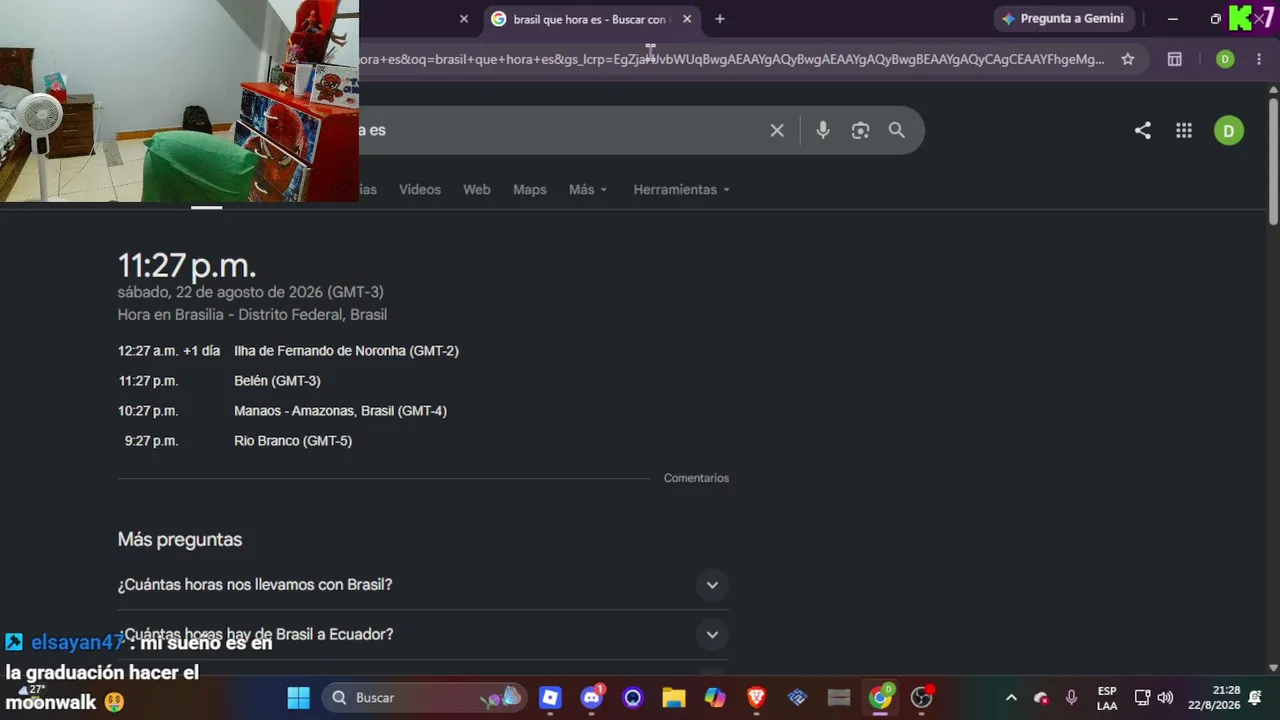This screenshot has width=1280, height=720.
Task: Clear the Google search box text
Action: coord(777,130)
